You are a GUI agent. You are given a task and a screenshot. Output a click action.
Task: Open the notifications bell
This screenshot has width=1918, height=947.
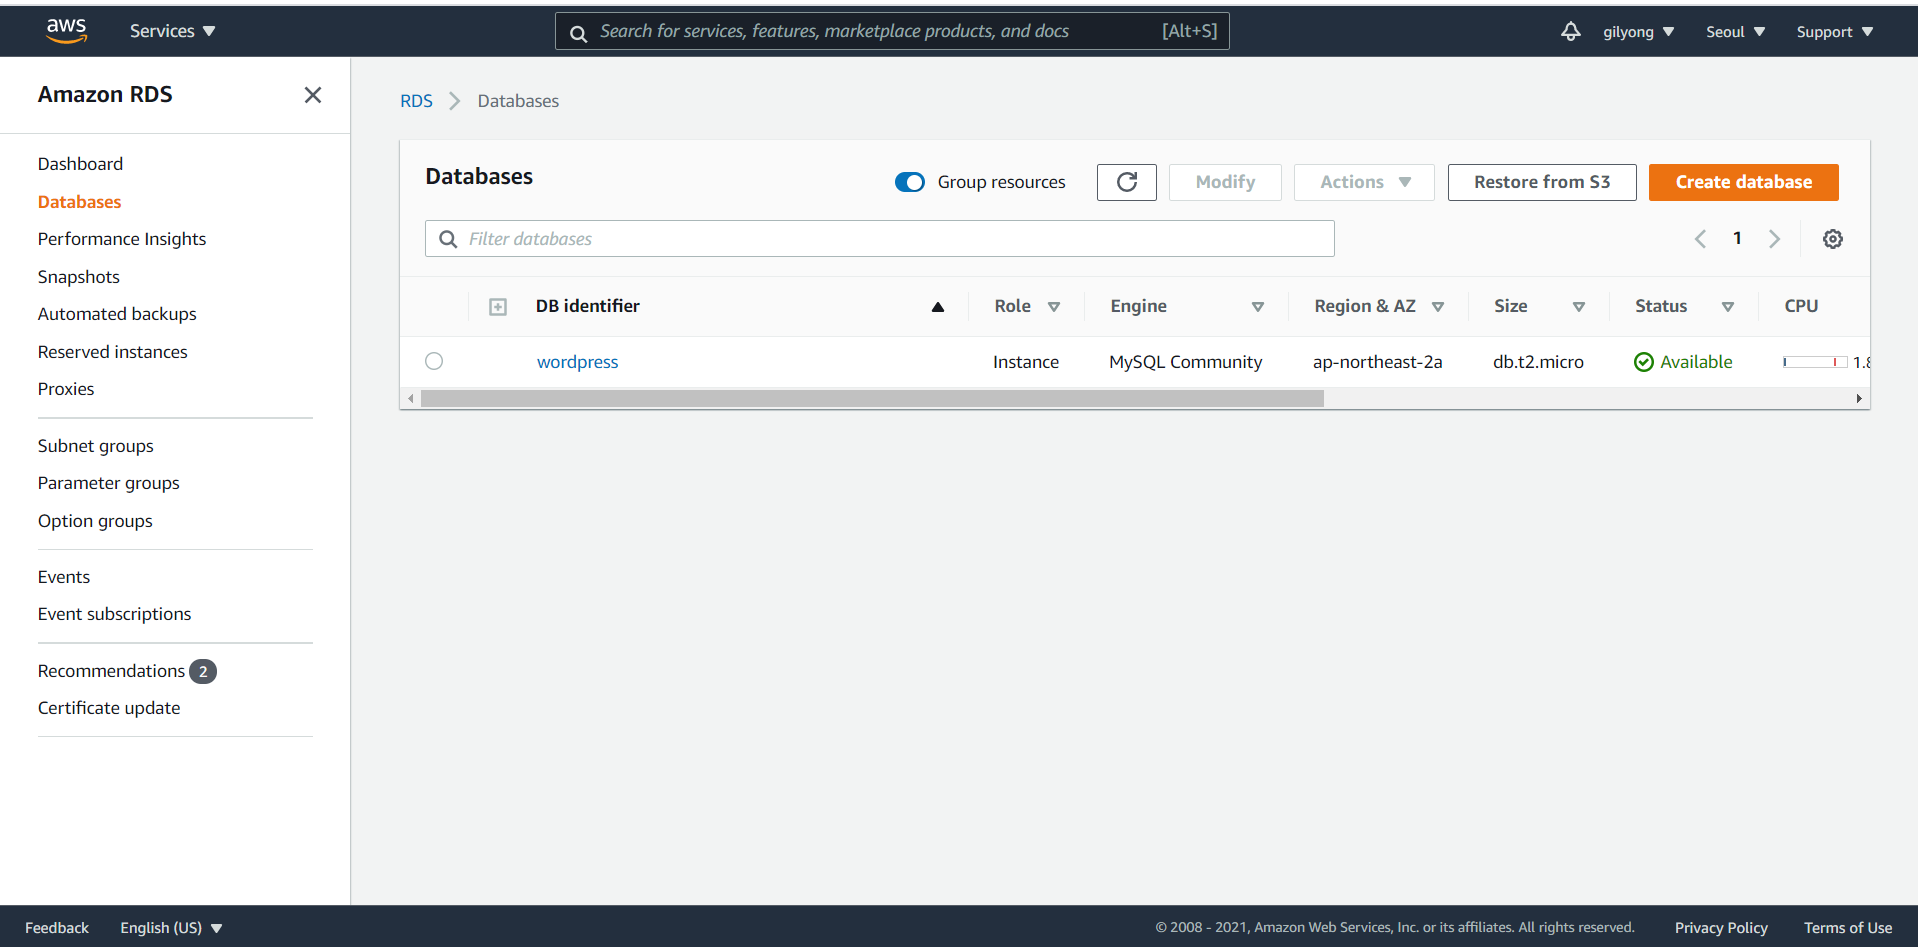(x=1571, y=31)
